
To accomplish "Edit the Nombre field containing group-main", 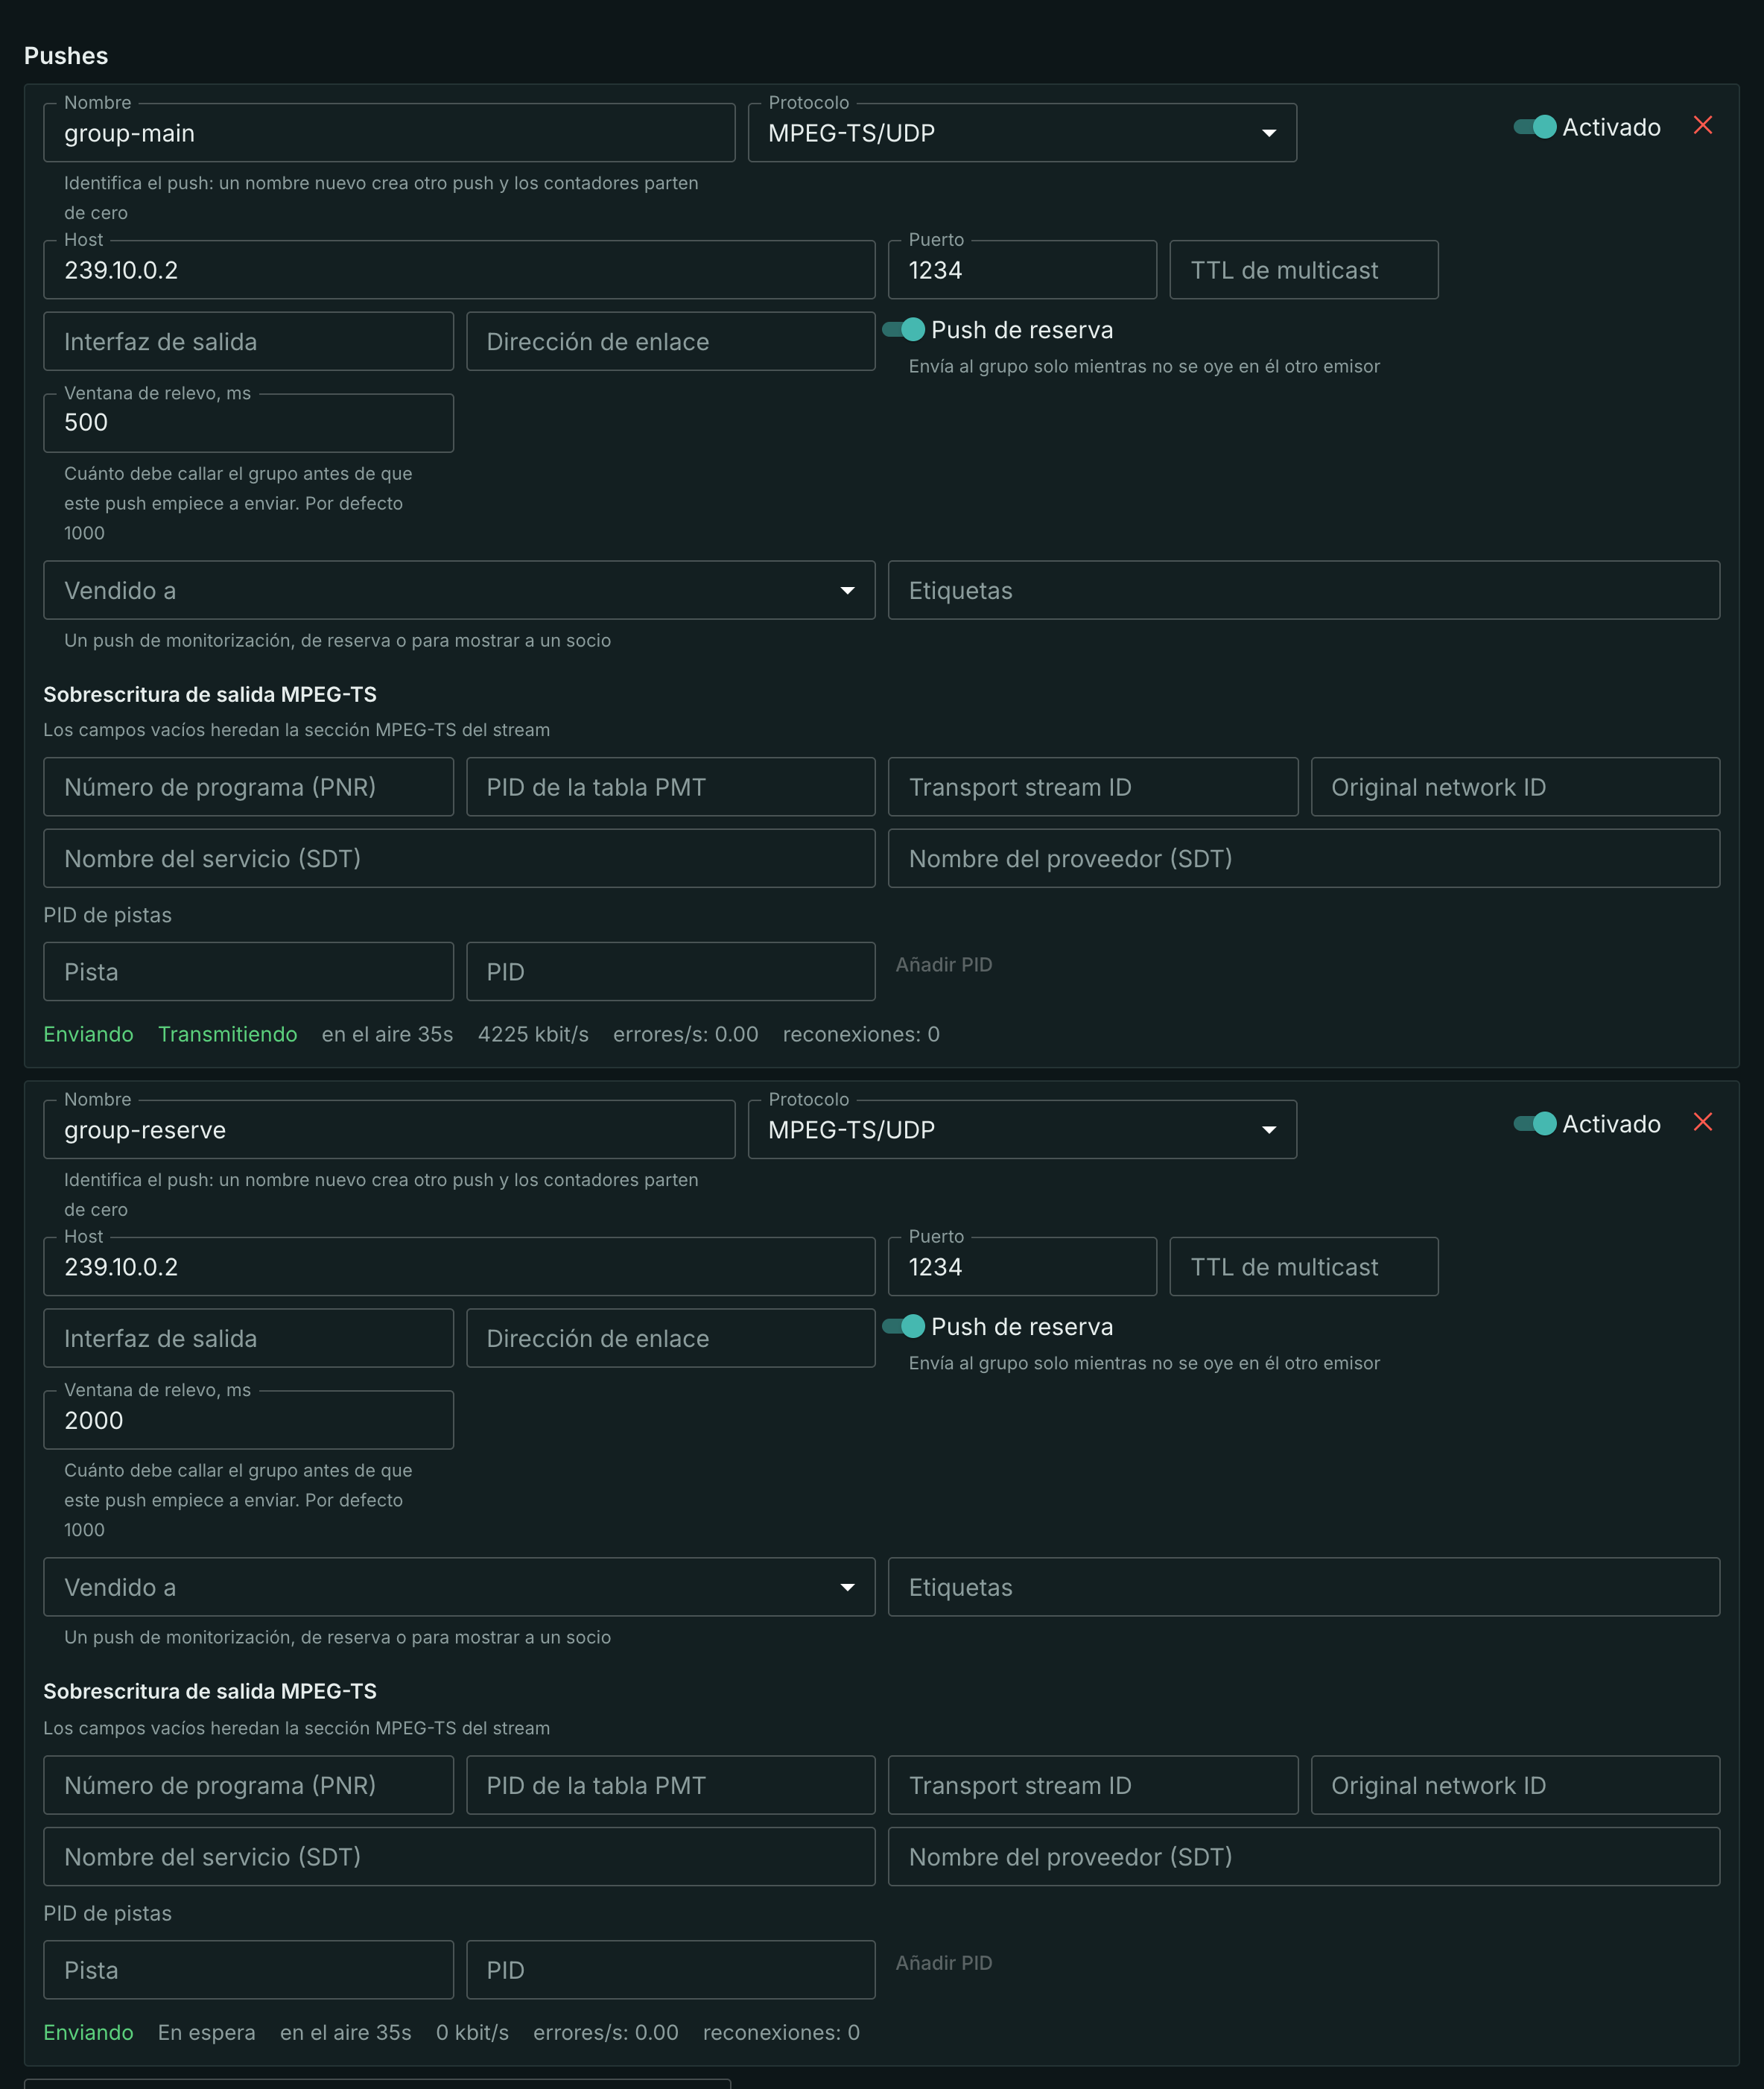I will tap(389, 133).
